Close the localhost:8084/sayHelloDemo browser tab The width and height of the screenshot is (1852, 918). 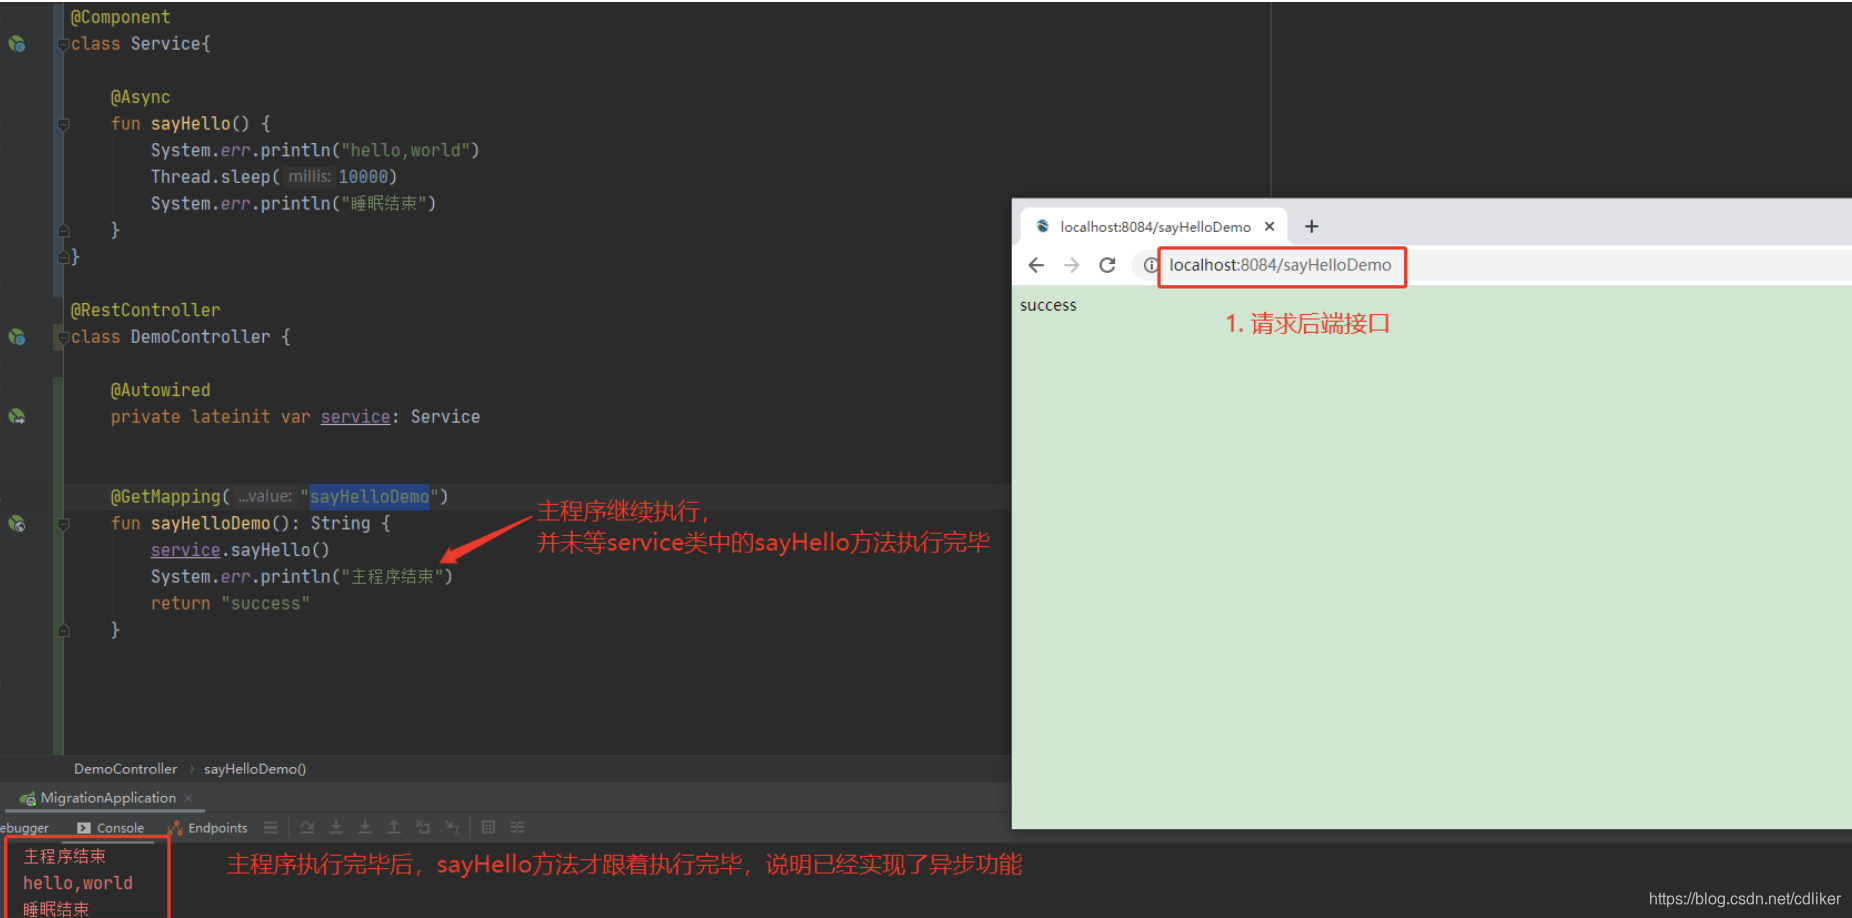1269,227
